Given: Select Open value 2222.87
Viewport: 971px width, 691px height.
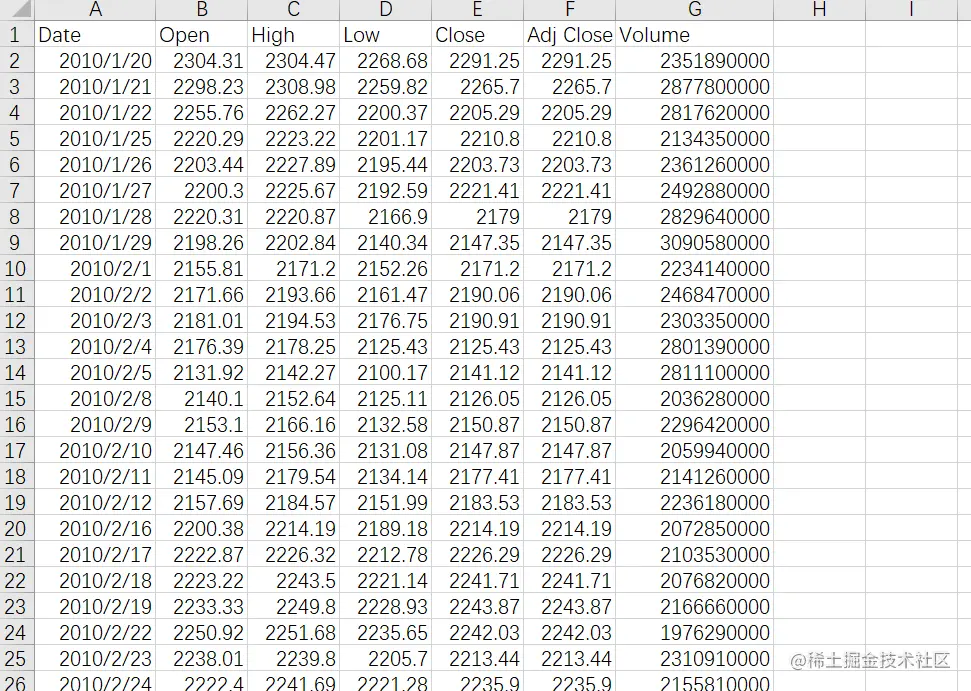Looking at the screenshot, I should [x=202, y=555].
